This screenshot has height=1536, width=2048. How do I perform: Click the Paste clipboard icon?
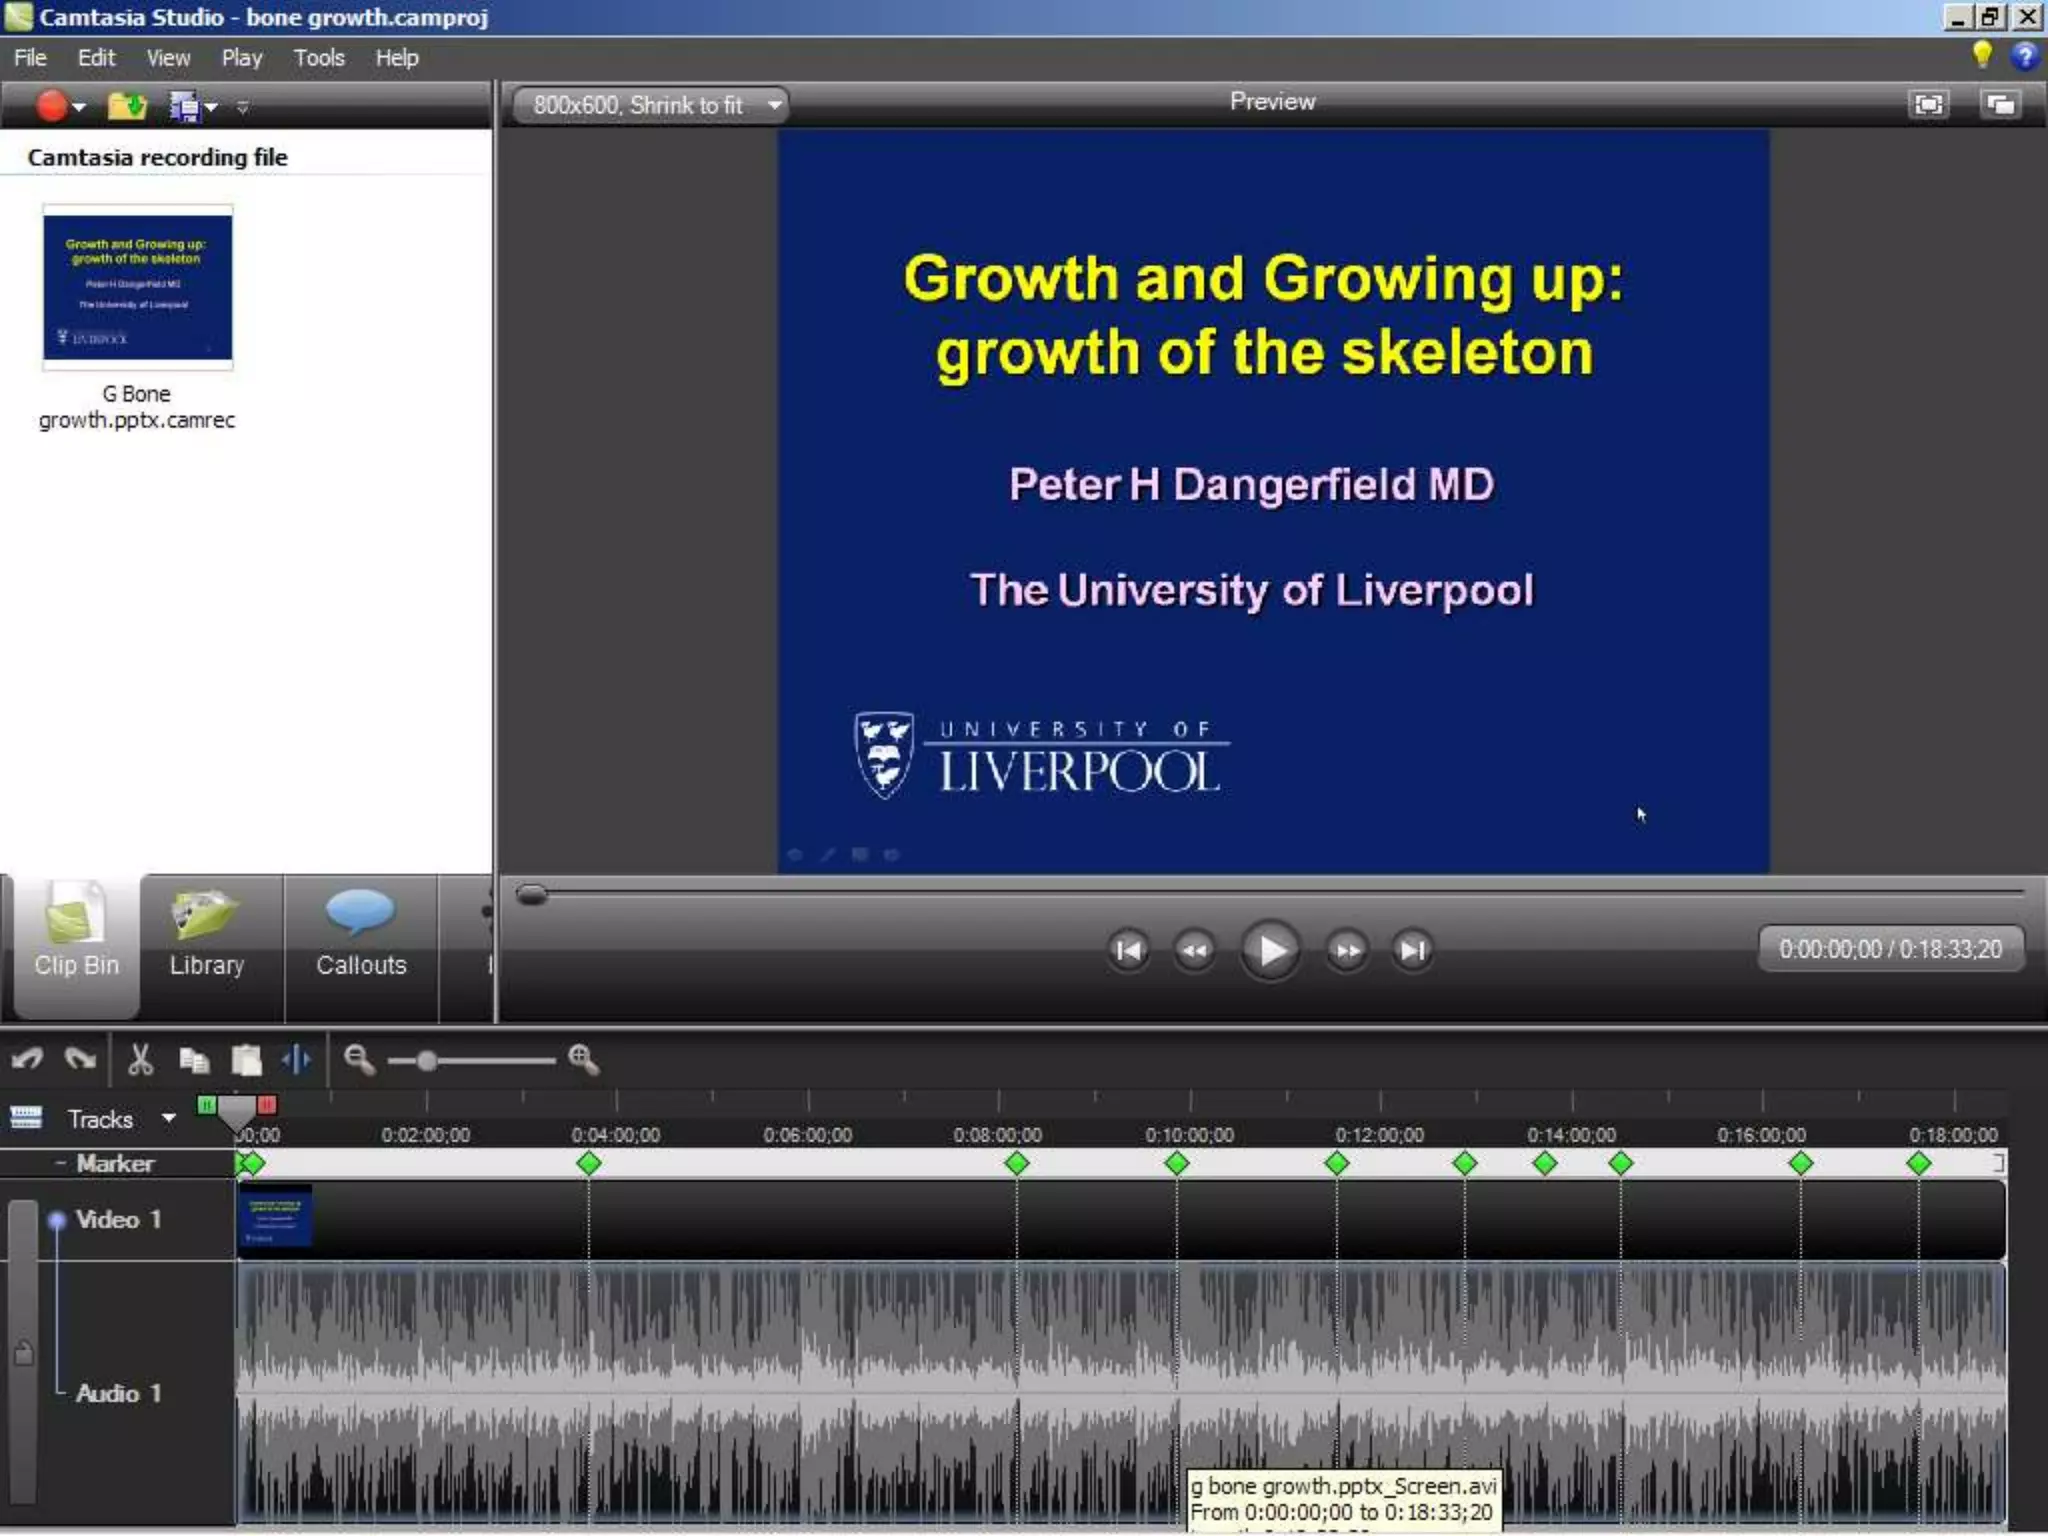click(x=246, y=1060)
